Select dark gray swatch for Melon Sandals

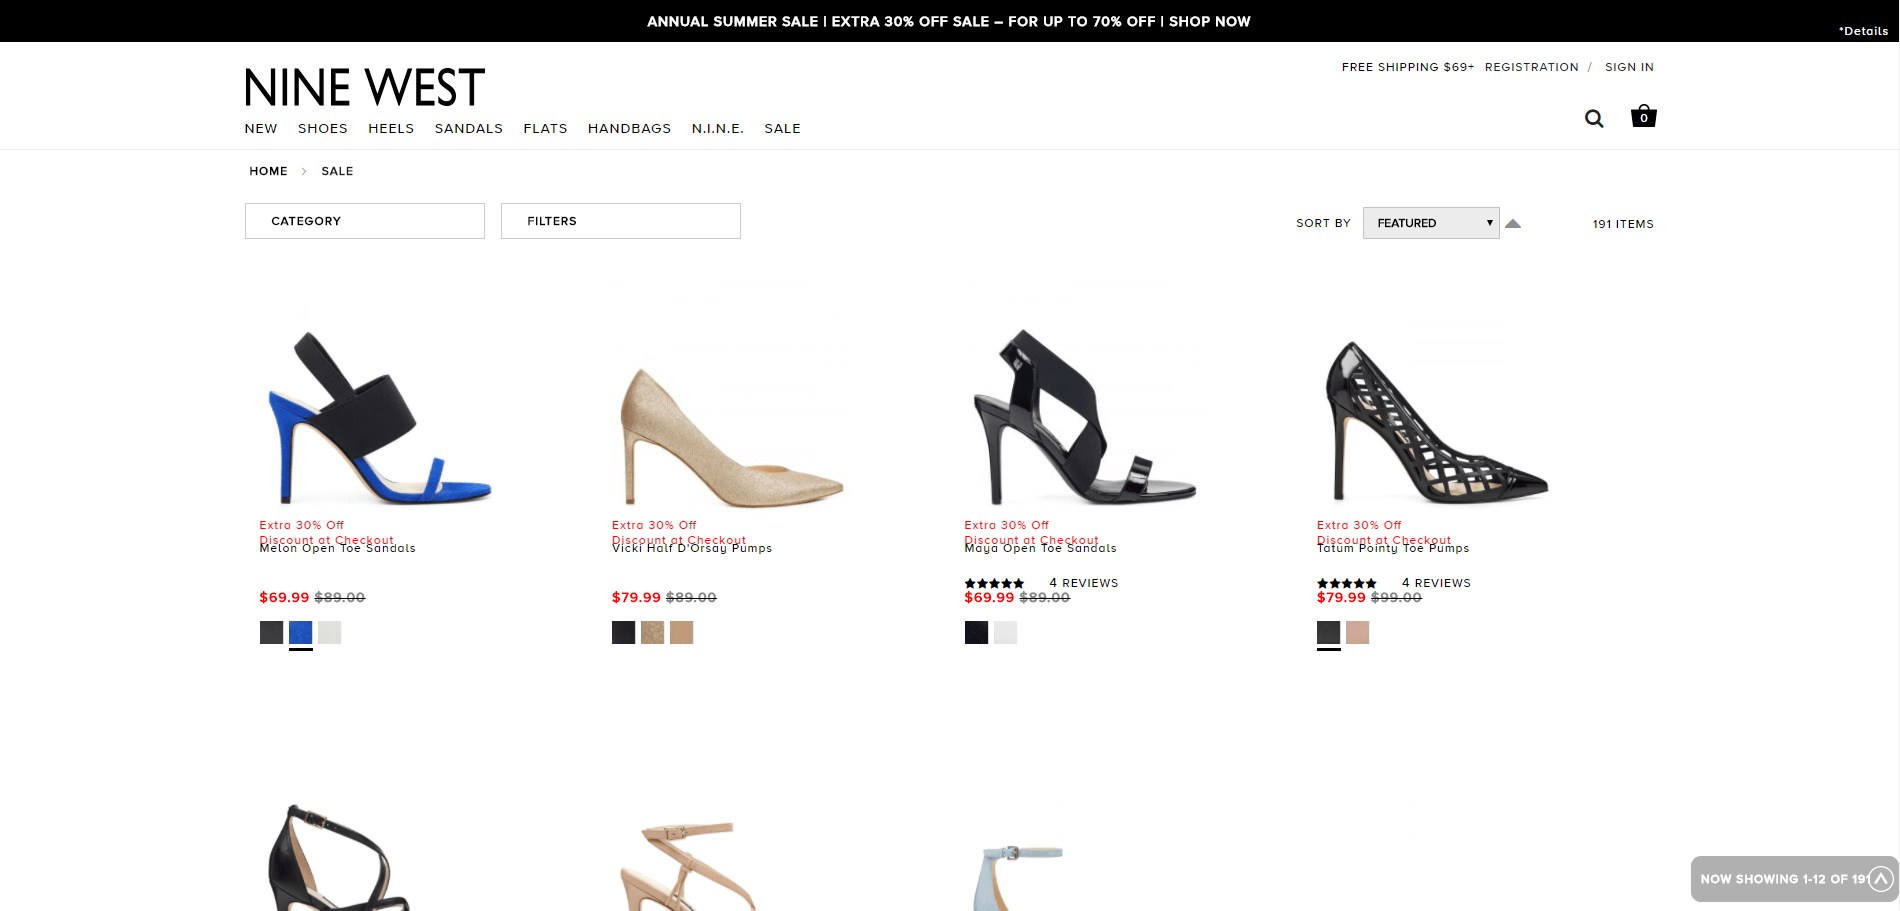point(271,632)
